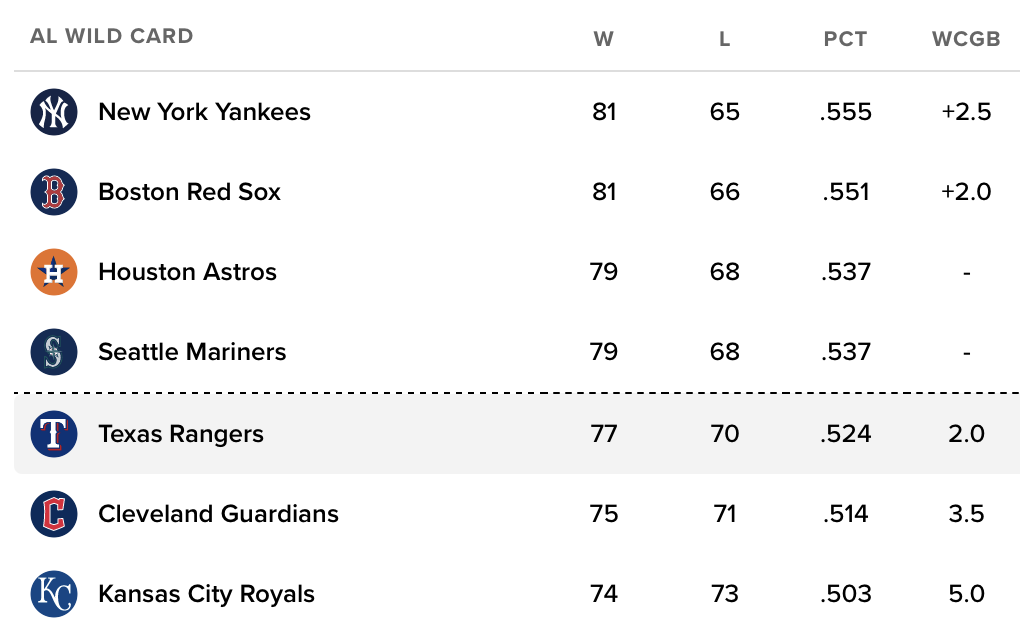Click the New York Yankees logo
Screen dimensions: 1020x624
54,112
